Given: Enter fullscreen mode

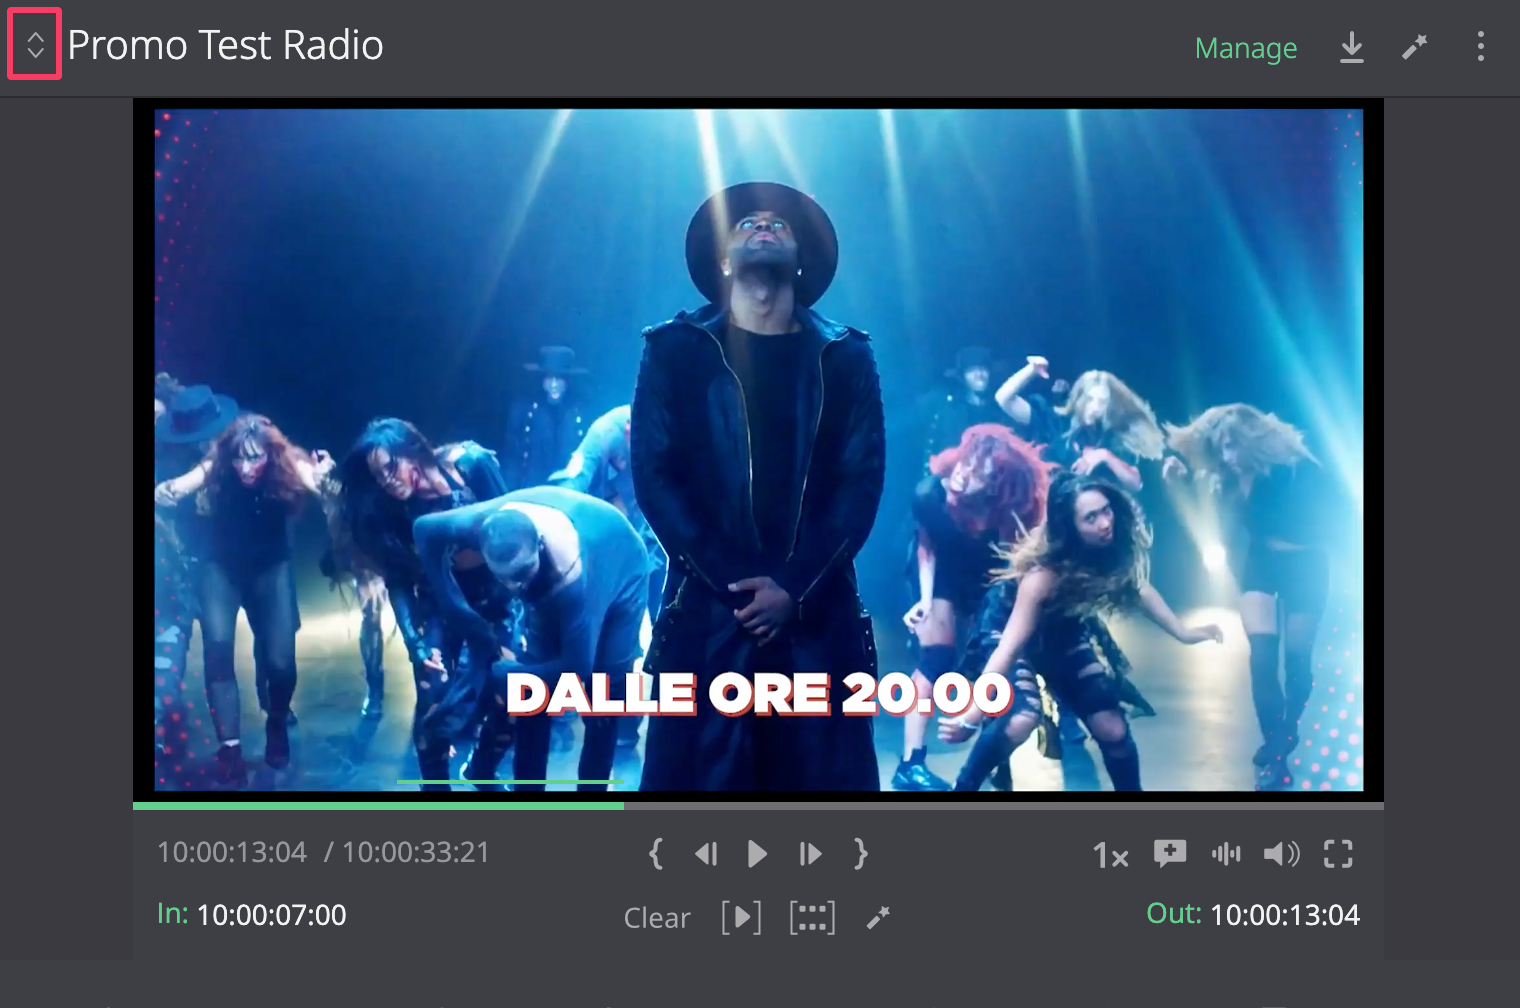Looking at the screenshot, I should [x=1338, y=853].
